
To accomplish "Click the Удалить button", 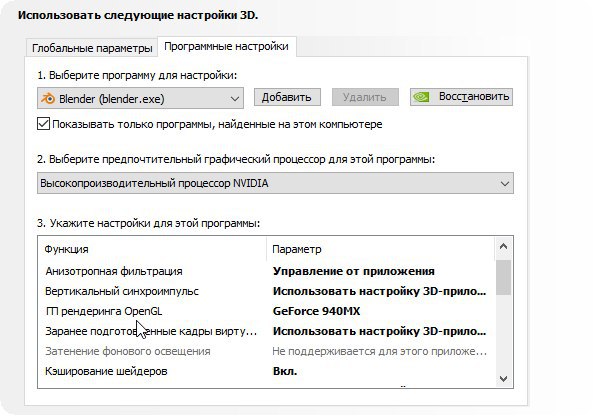I will (x=365, y=97).
